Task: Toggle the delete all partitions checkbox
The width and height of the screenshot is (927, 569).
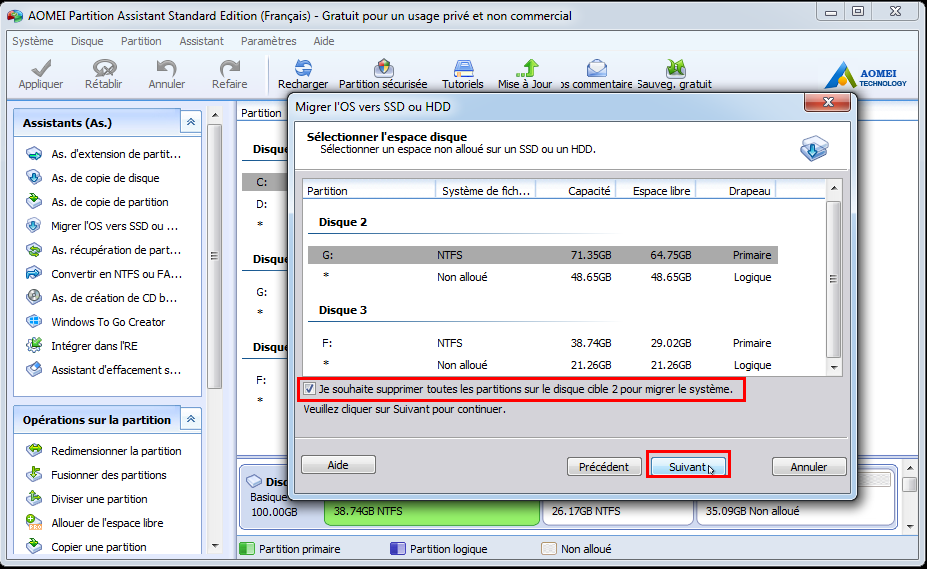Action: [309, 389]
